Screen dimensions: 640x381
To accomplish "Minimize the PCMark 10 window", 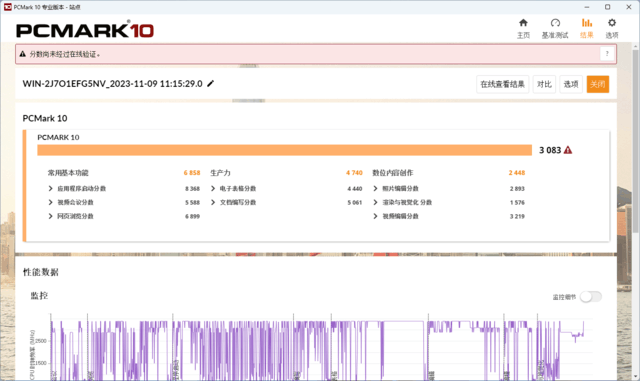I will coord(587,7).
